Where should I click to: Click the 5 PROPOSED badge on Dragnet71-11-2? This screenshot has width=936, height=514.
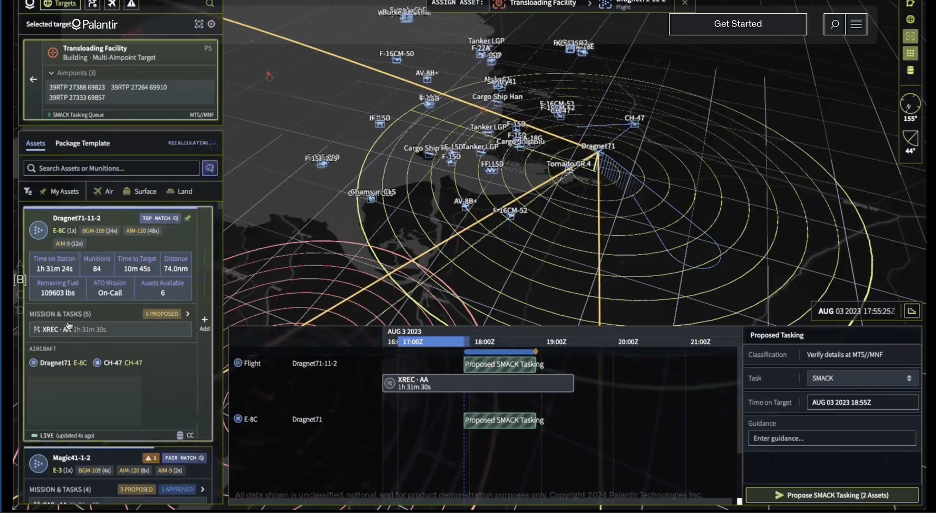coord(161,314)
